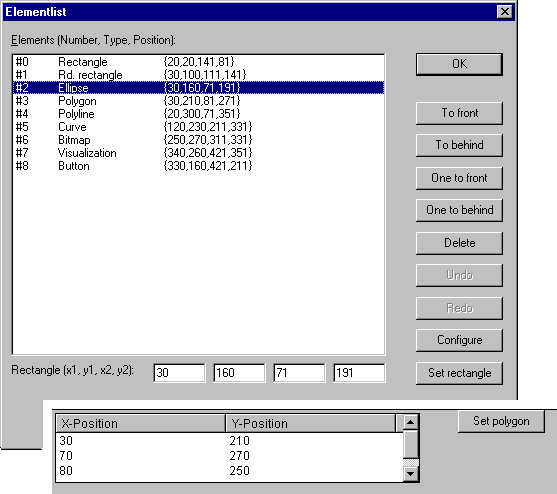557x494 pixels.
Task: Click the To behind button
Action: 459,145
